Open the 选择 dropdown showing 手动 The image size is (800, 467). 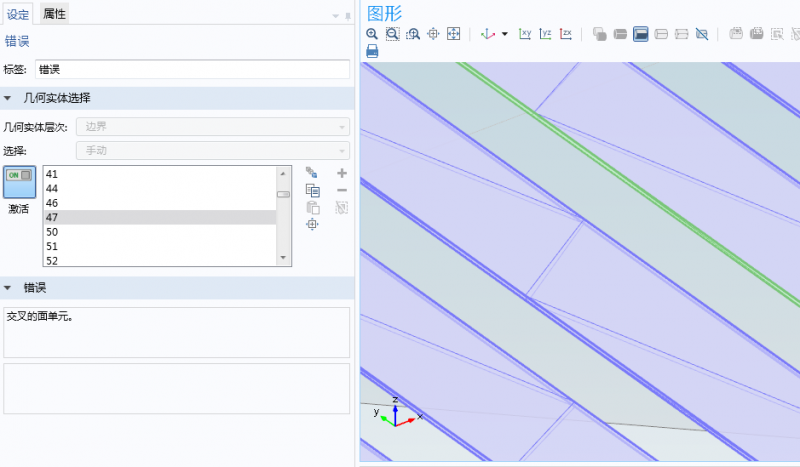tap(213, 151)
